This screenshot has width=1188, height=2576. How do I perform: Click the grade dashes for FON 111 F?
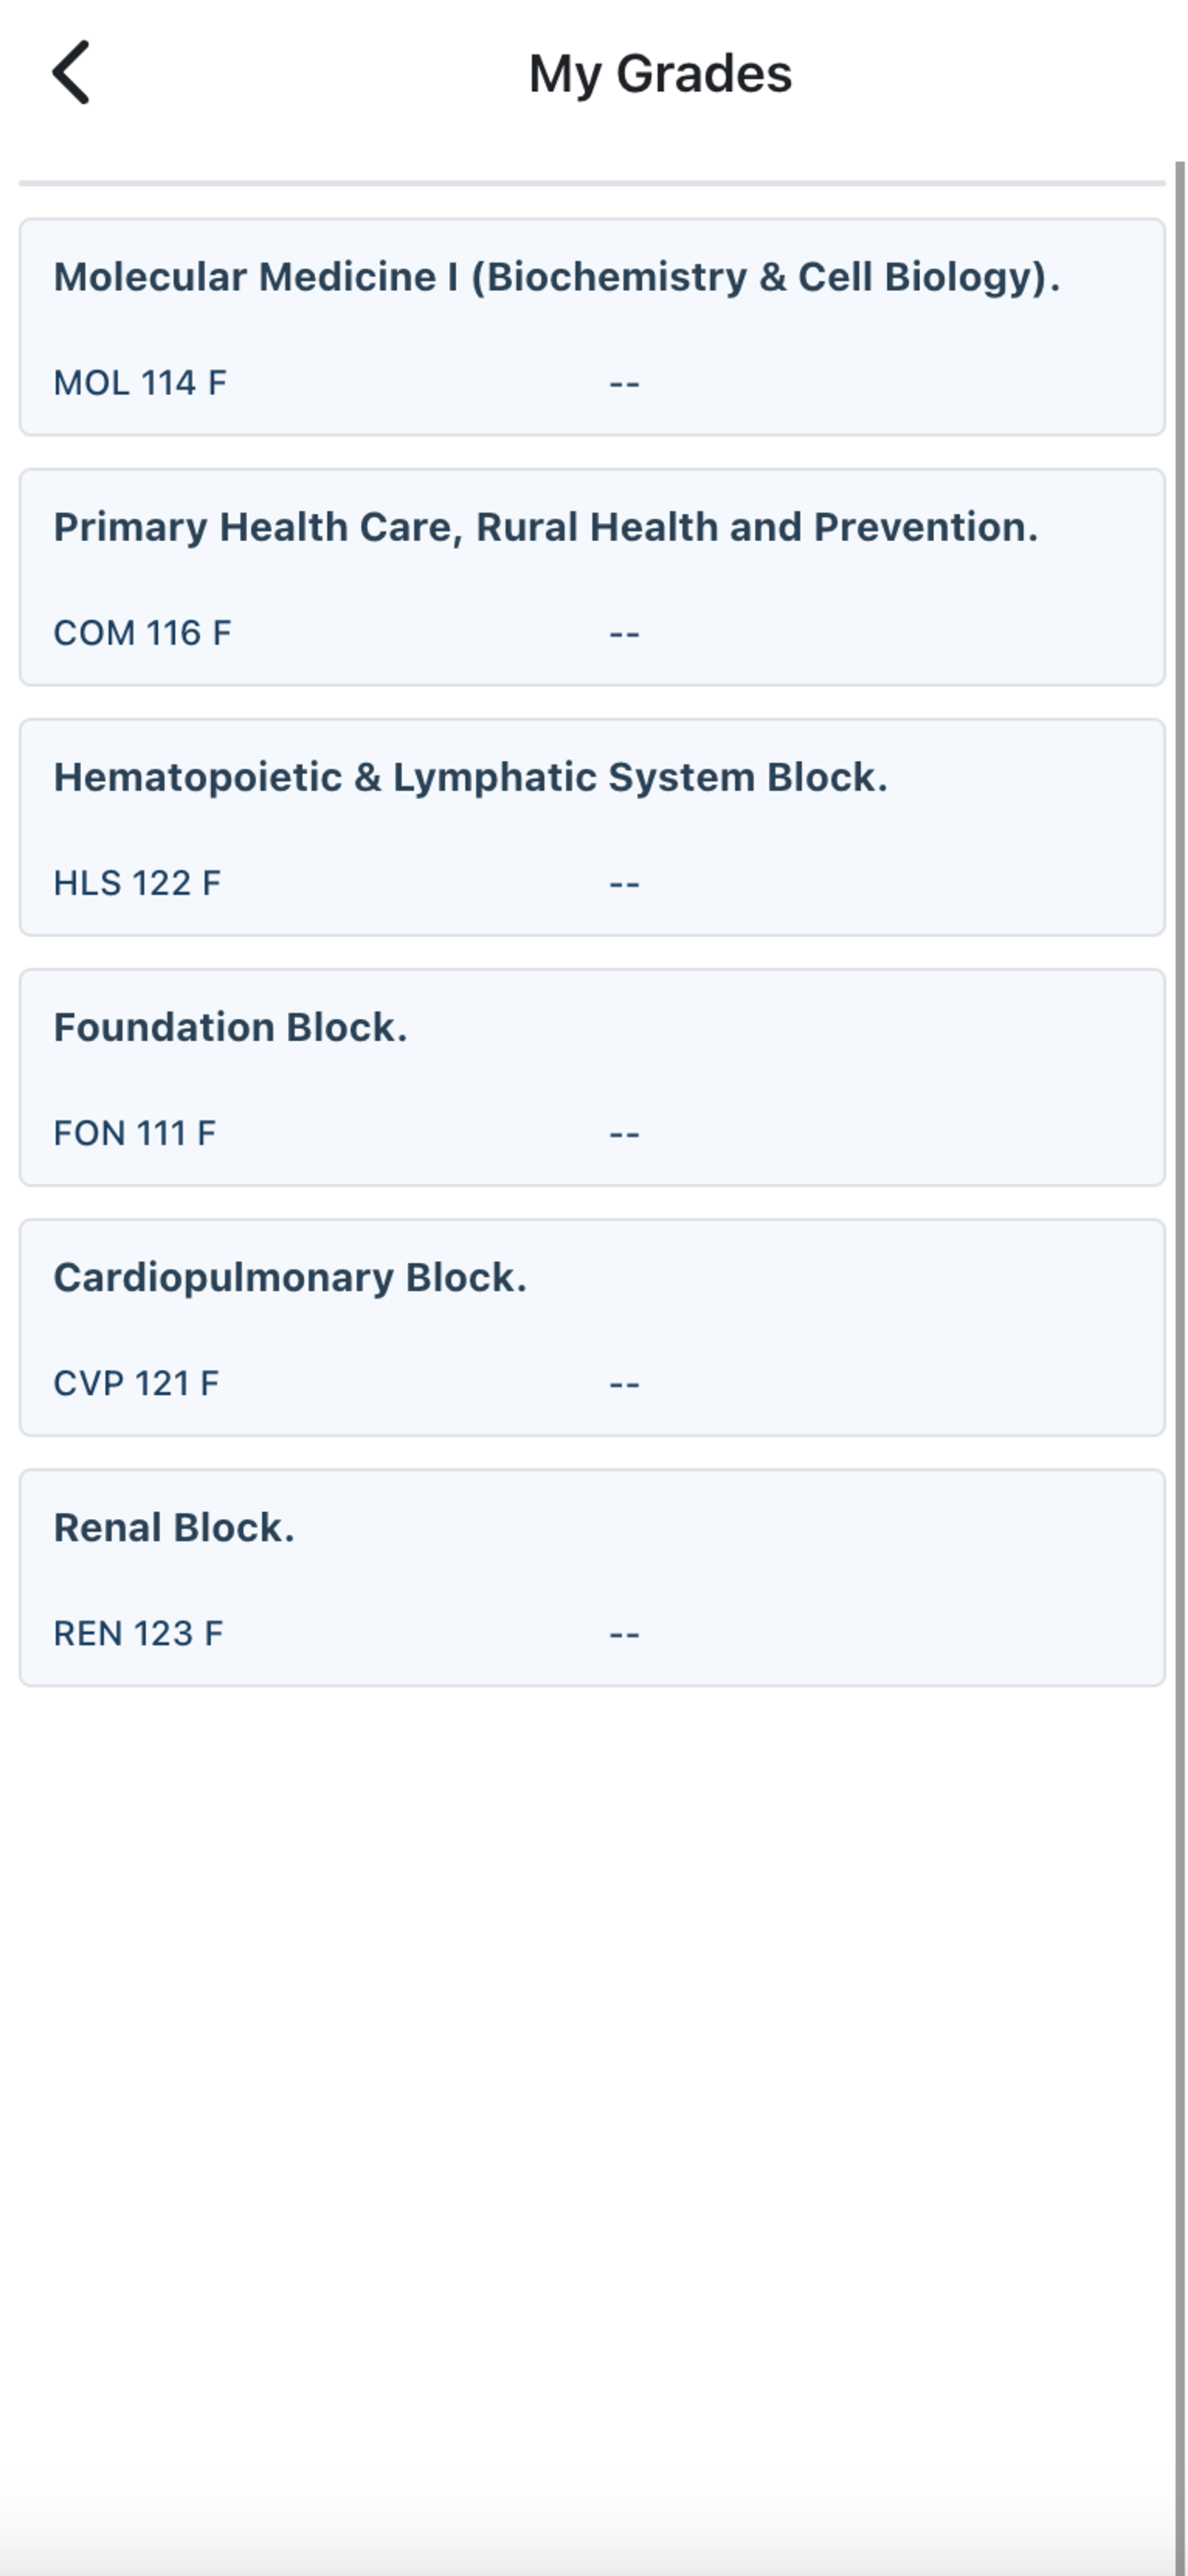[x=624, y=1134]
